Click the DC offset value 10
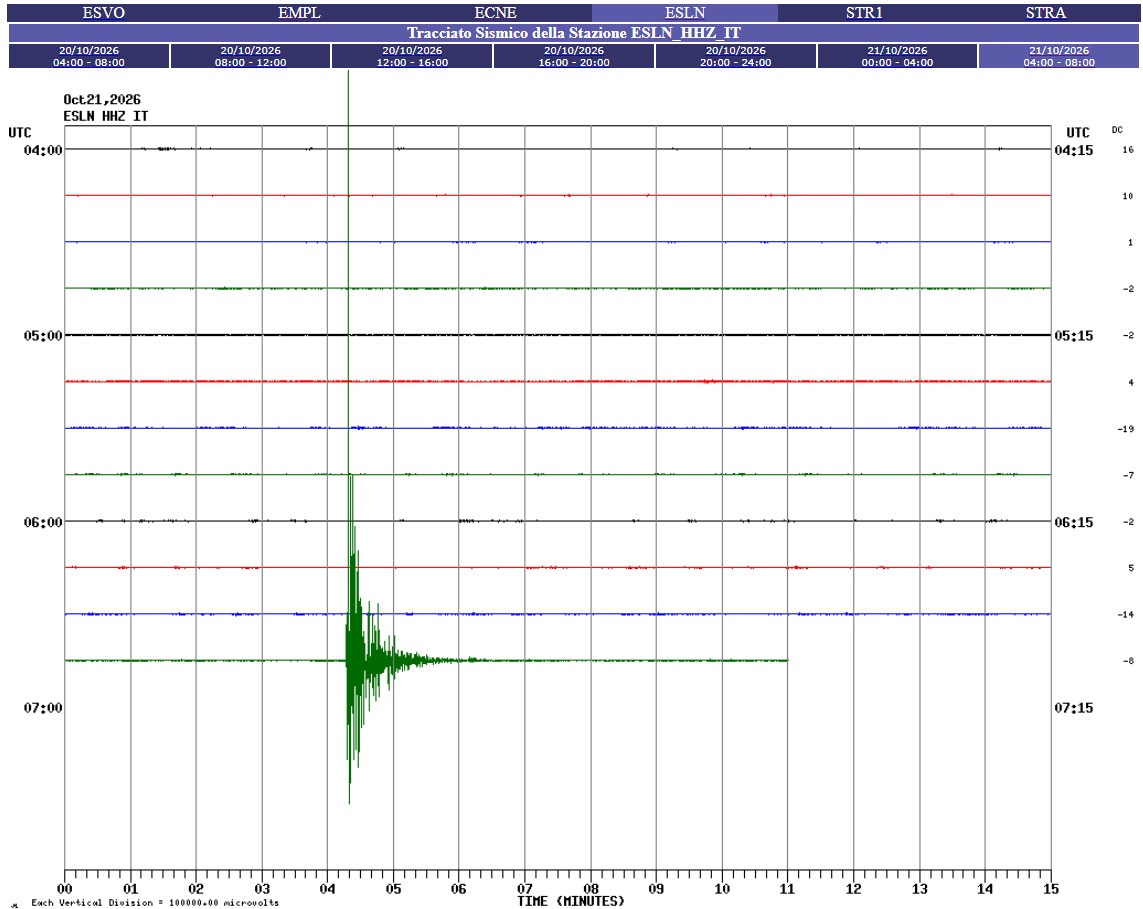 (1128, 196)
